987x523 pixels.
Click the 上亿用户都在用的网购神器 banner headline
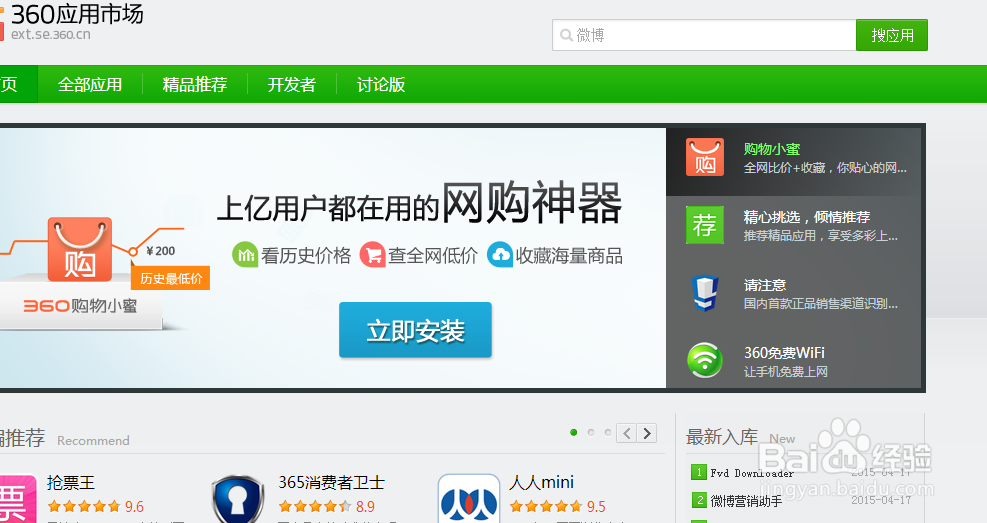[419, 204]
